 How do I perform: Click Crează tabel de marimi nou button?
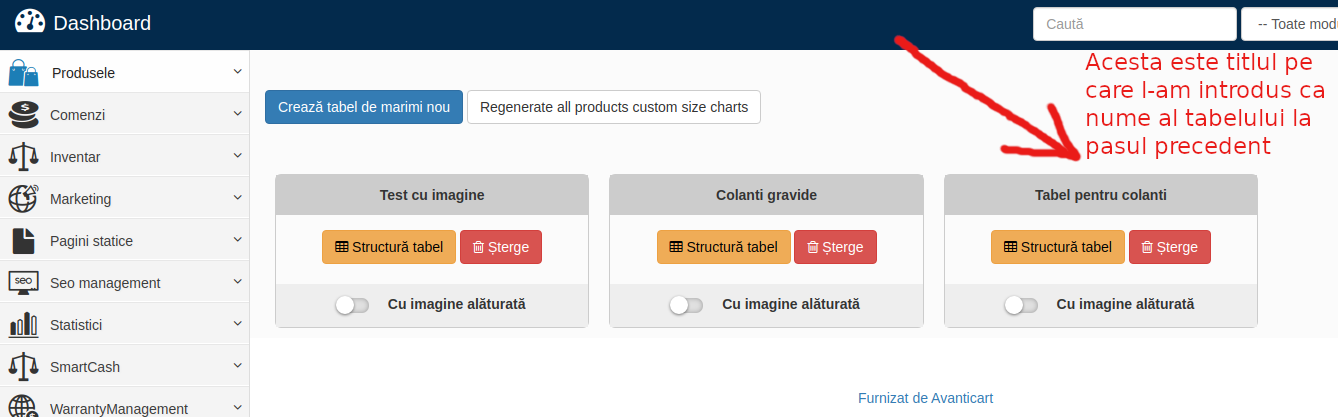pyautogui.click(x=364, y=107)
